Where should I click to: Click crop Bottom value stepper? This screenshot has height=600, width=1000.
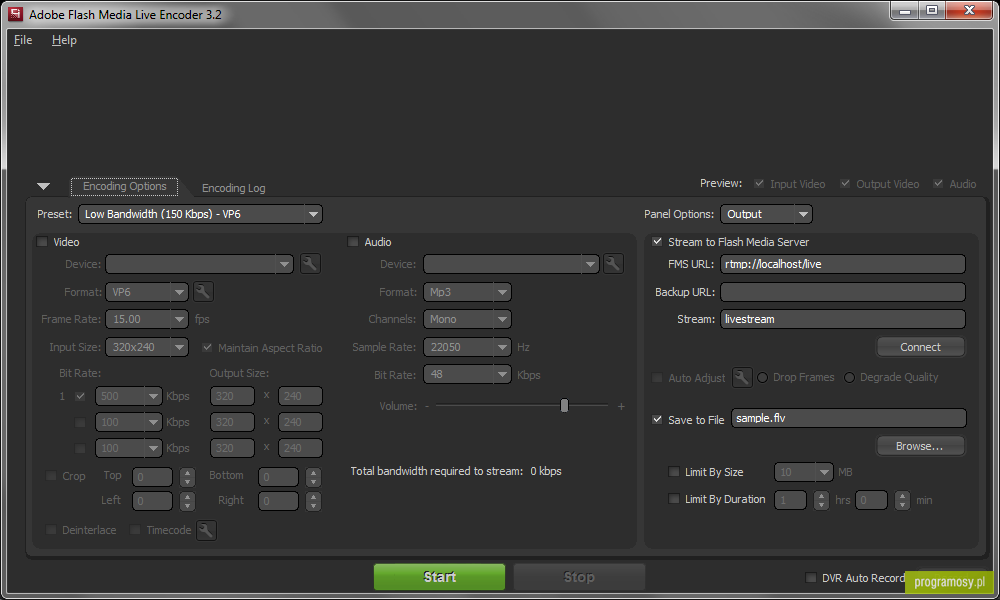[x=313, y=477]
